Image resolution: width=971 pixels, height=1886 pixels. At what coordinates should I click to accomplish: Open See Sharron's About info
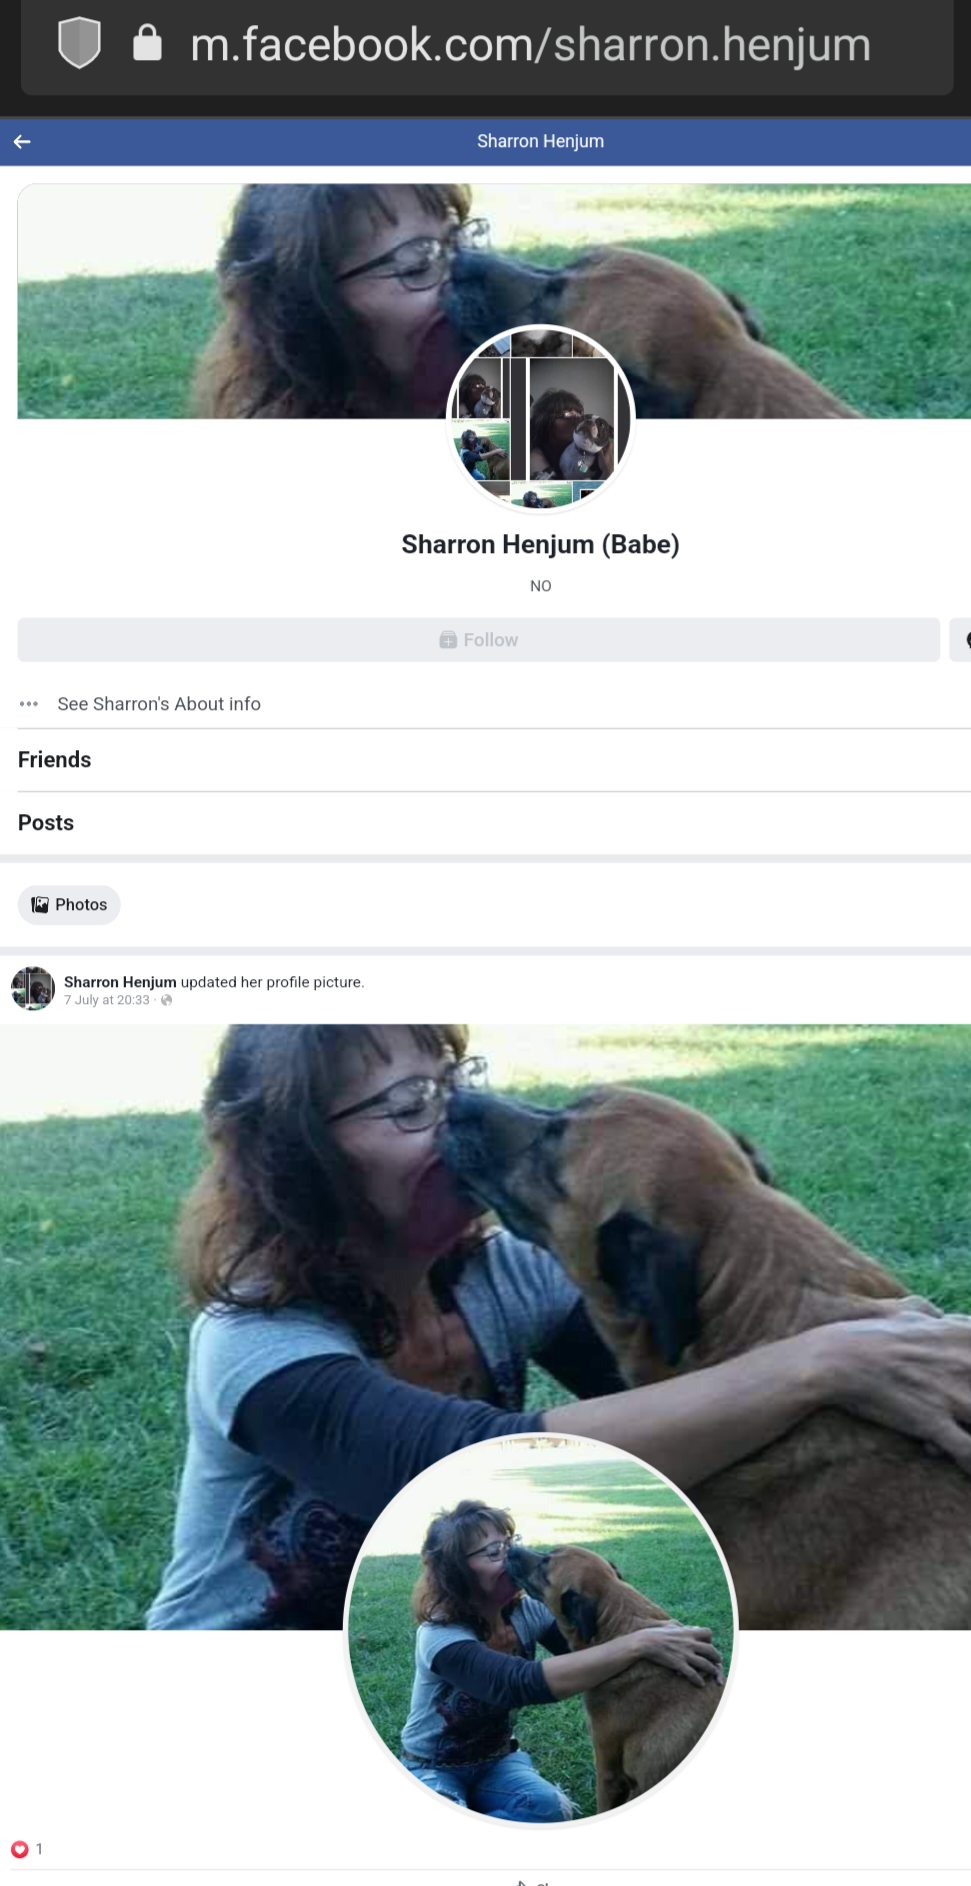pyautogui.click(x=159, y=704)
